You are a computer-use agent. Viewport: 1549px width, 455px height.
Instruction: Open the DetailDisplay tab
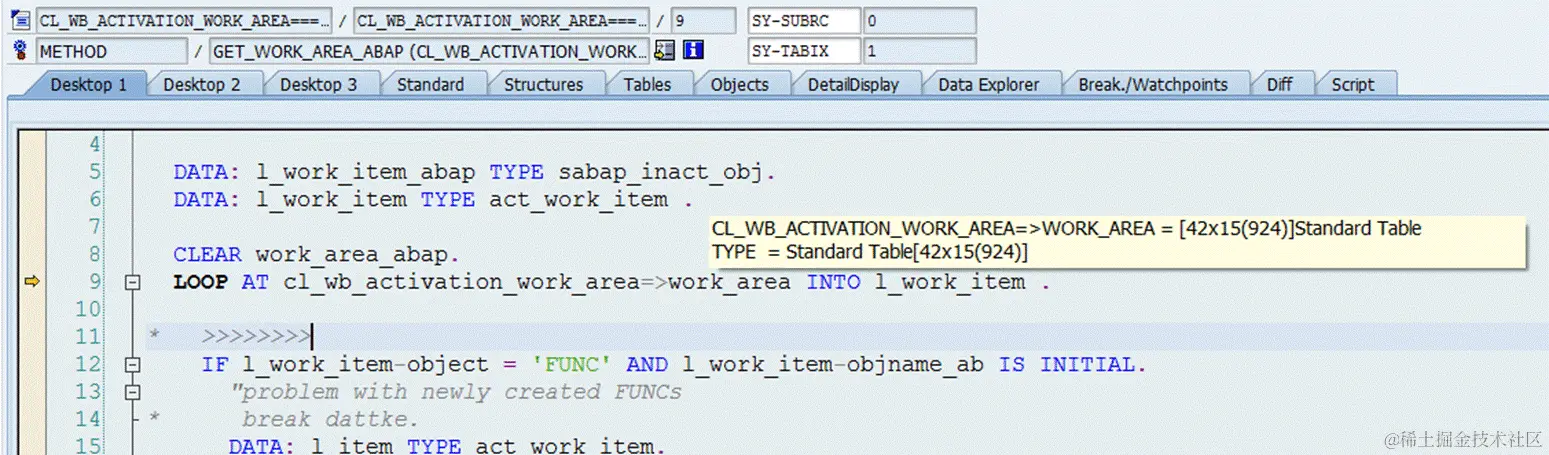853,85
